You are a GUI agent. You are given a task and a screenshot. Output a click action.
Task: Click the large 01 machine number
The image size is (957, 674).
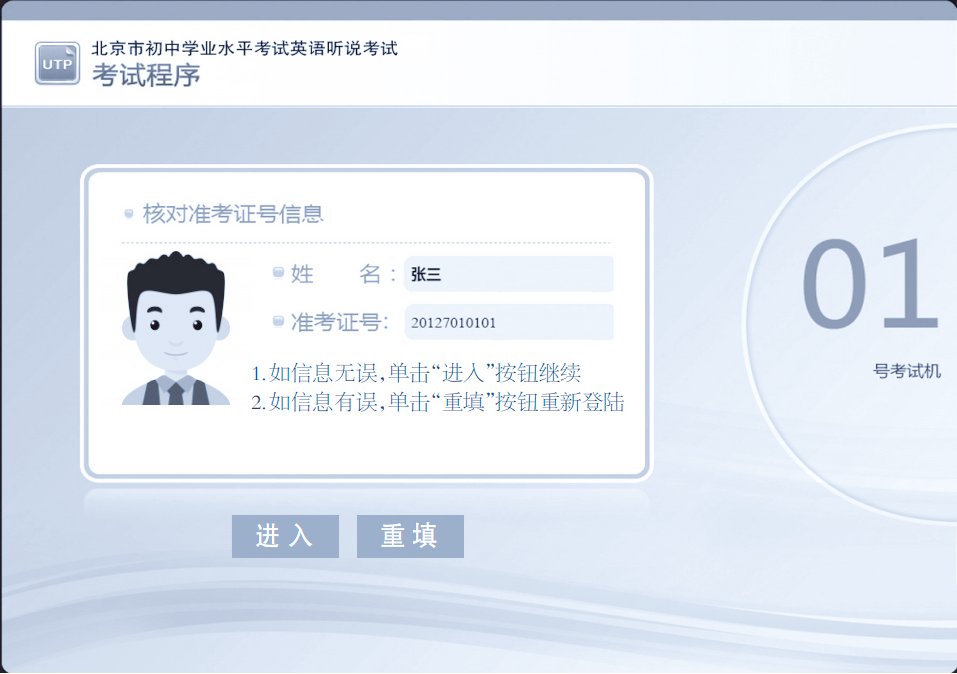coord(870,283)
